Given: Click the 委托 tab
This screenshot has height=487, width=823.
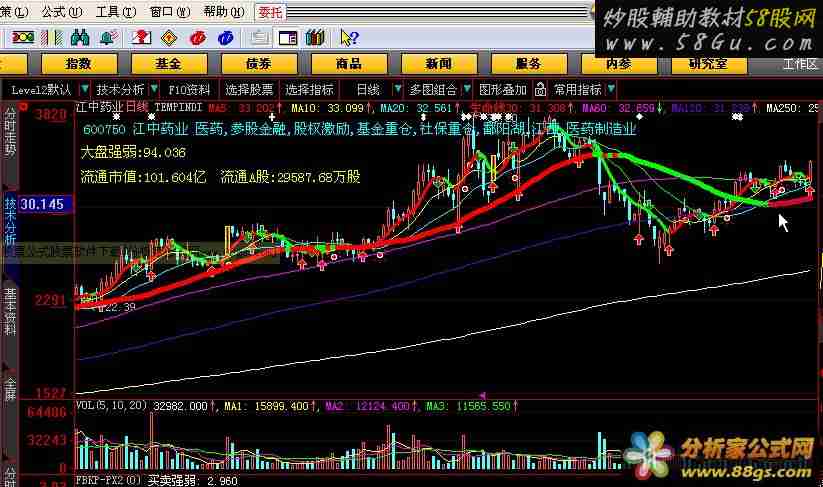Looking at the screenshot, I should (270, 12).
